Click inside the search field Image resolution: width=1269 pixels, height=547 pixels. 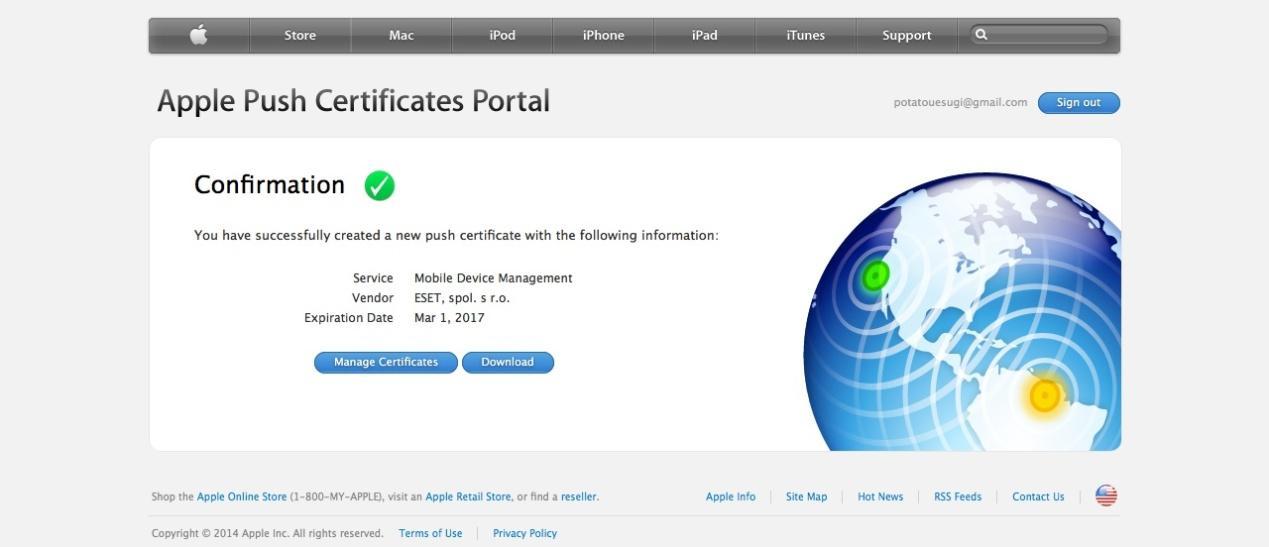pyautogui.click(x=1040, y=35)
